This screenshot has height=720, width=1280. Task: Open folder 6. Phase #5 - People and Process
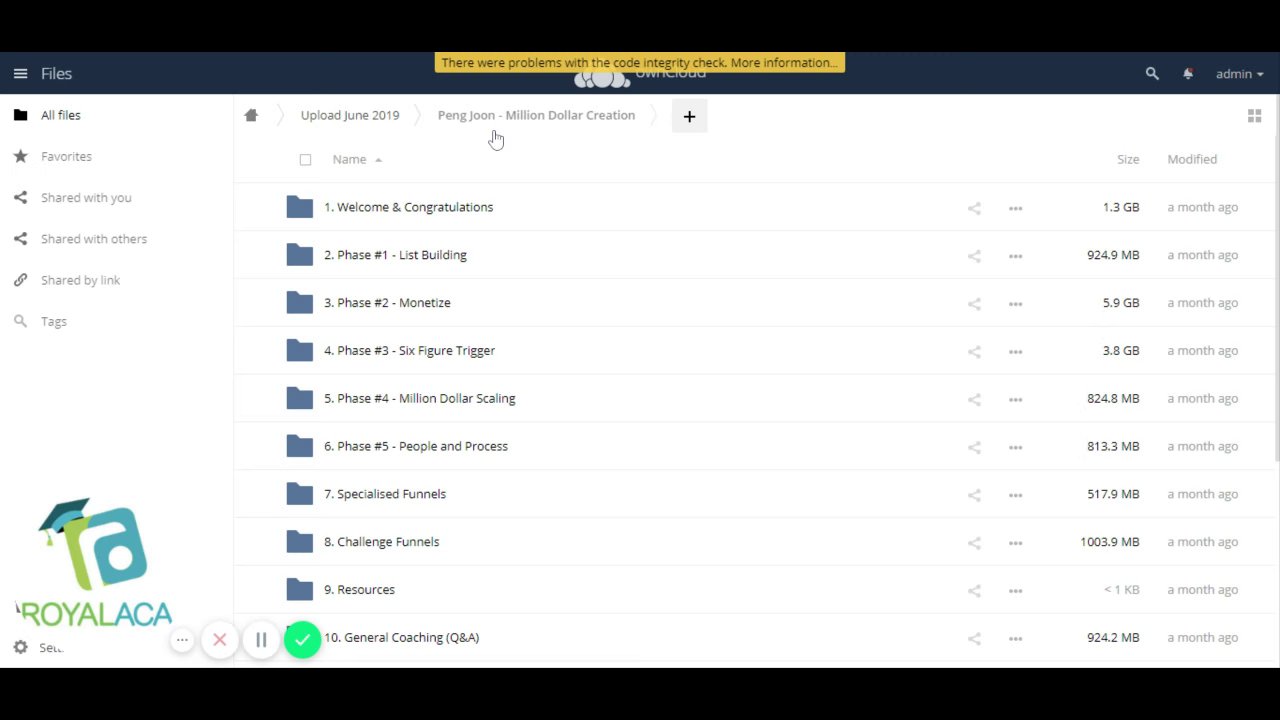click(416, 446)
